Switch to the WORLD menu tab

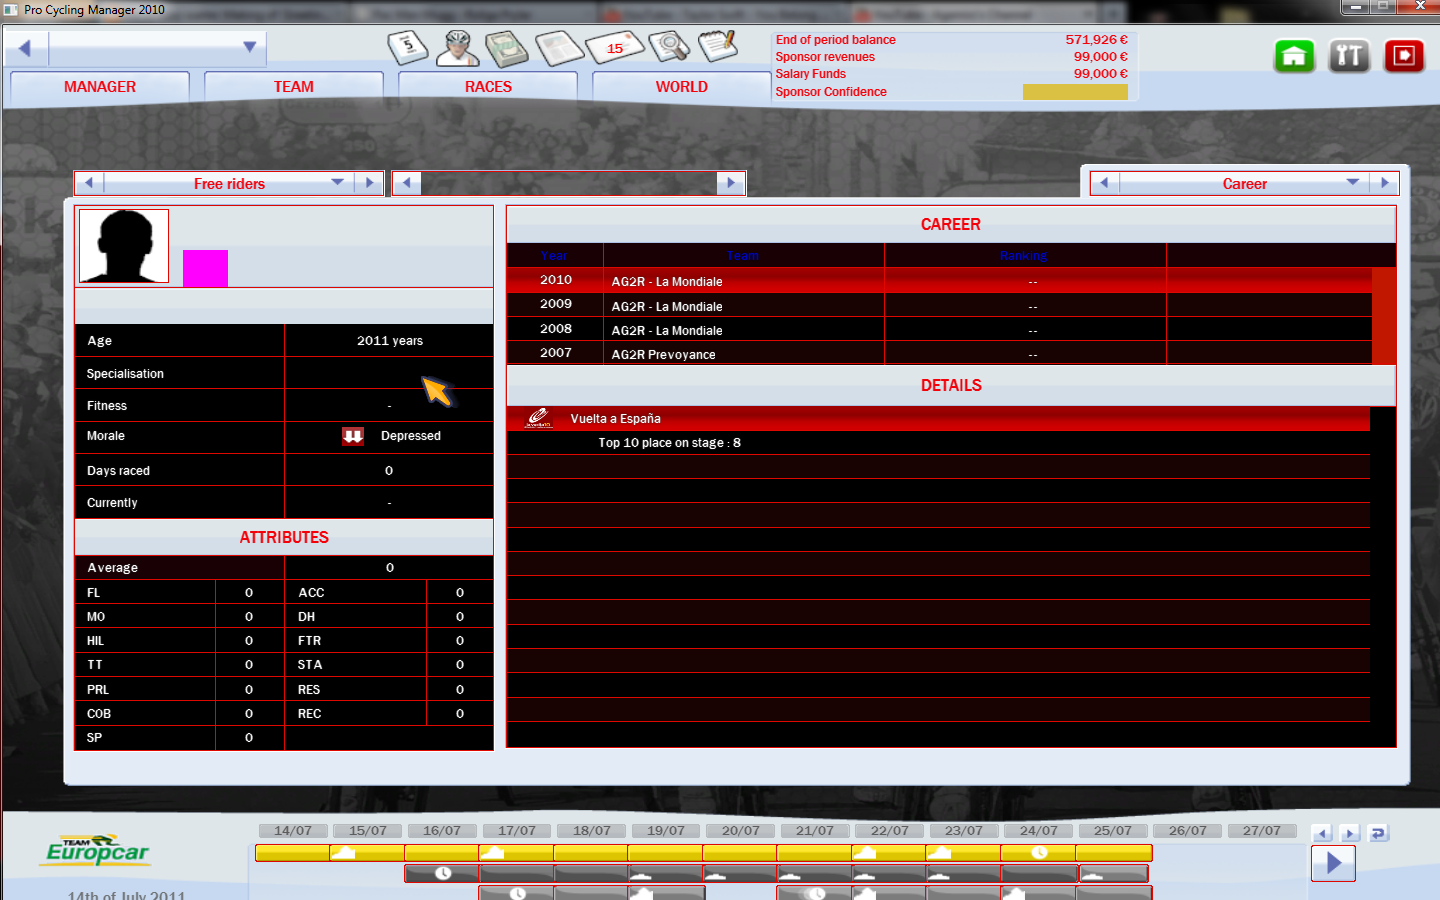pos(681,87)
